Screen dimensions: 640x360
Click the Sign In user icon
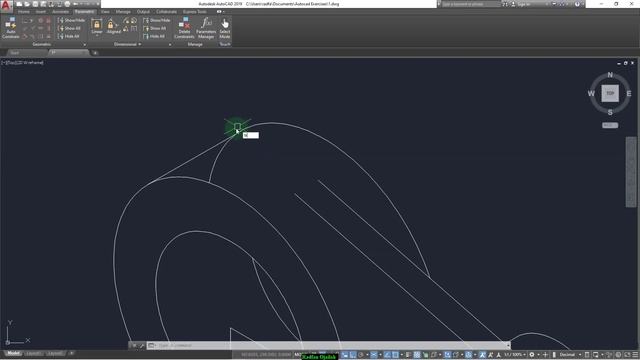click(513, 4)
